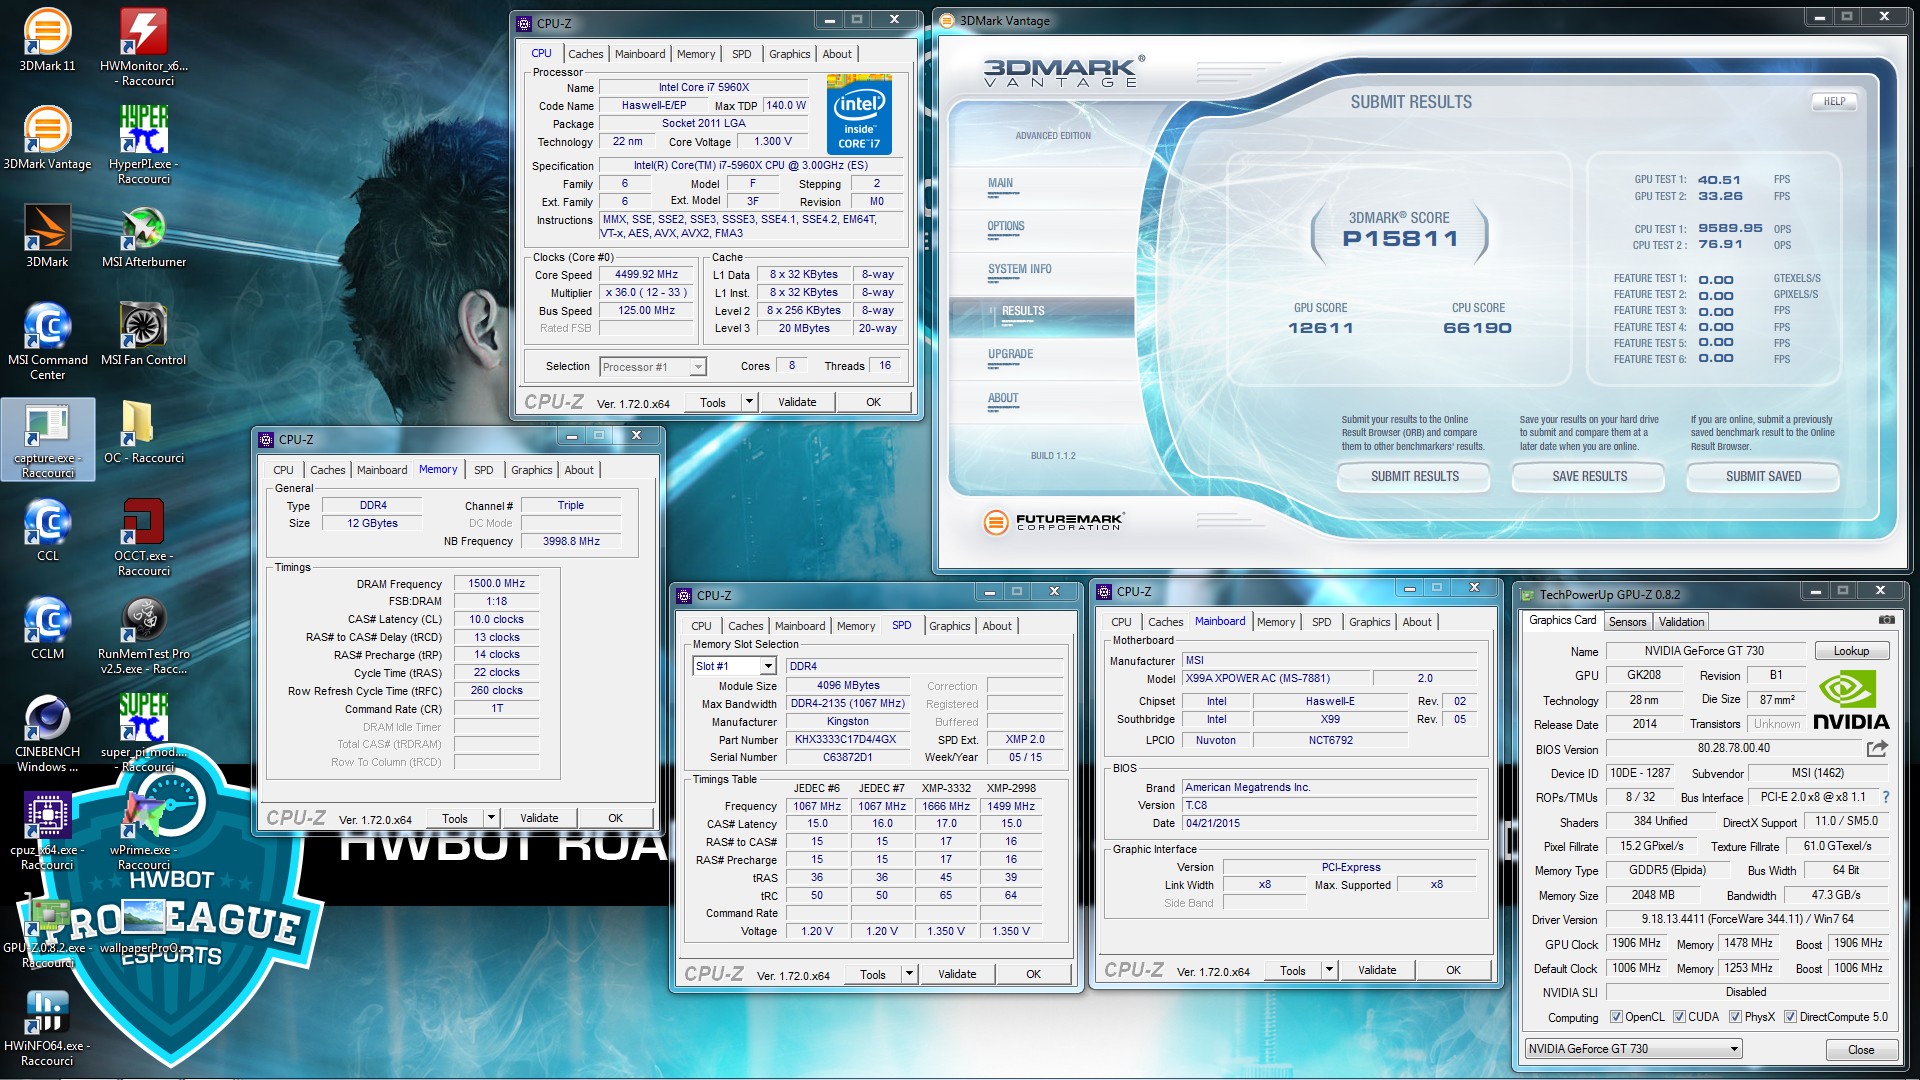Click the DRAM Frequency value field
This screenshot has width=1920, height=1080.
pyautogui.click(x=496, y=584)
